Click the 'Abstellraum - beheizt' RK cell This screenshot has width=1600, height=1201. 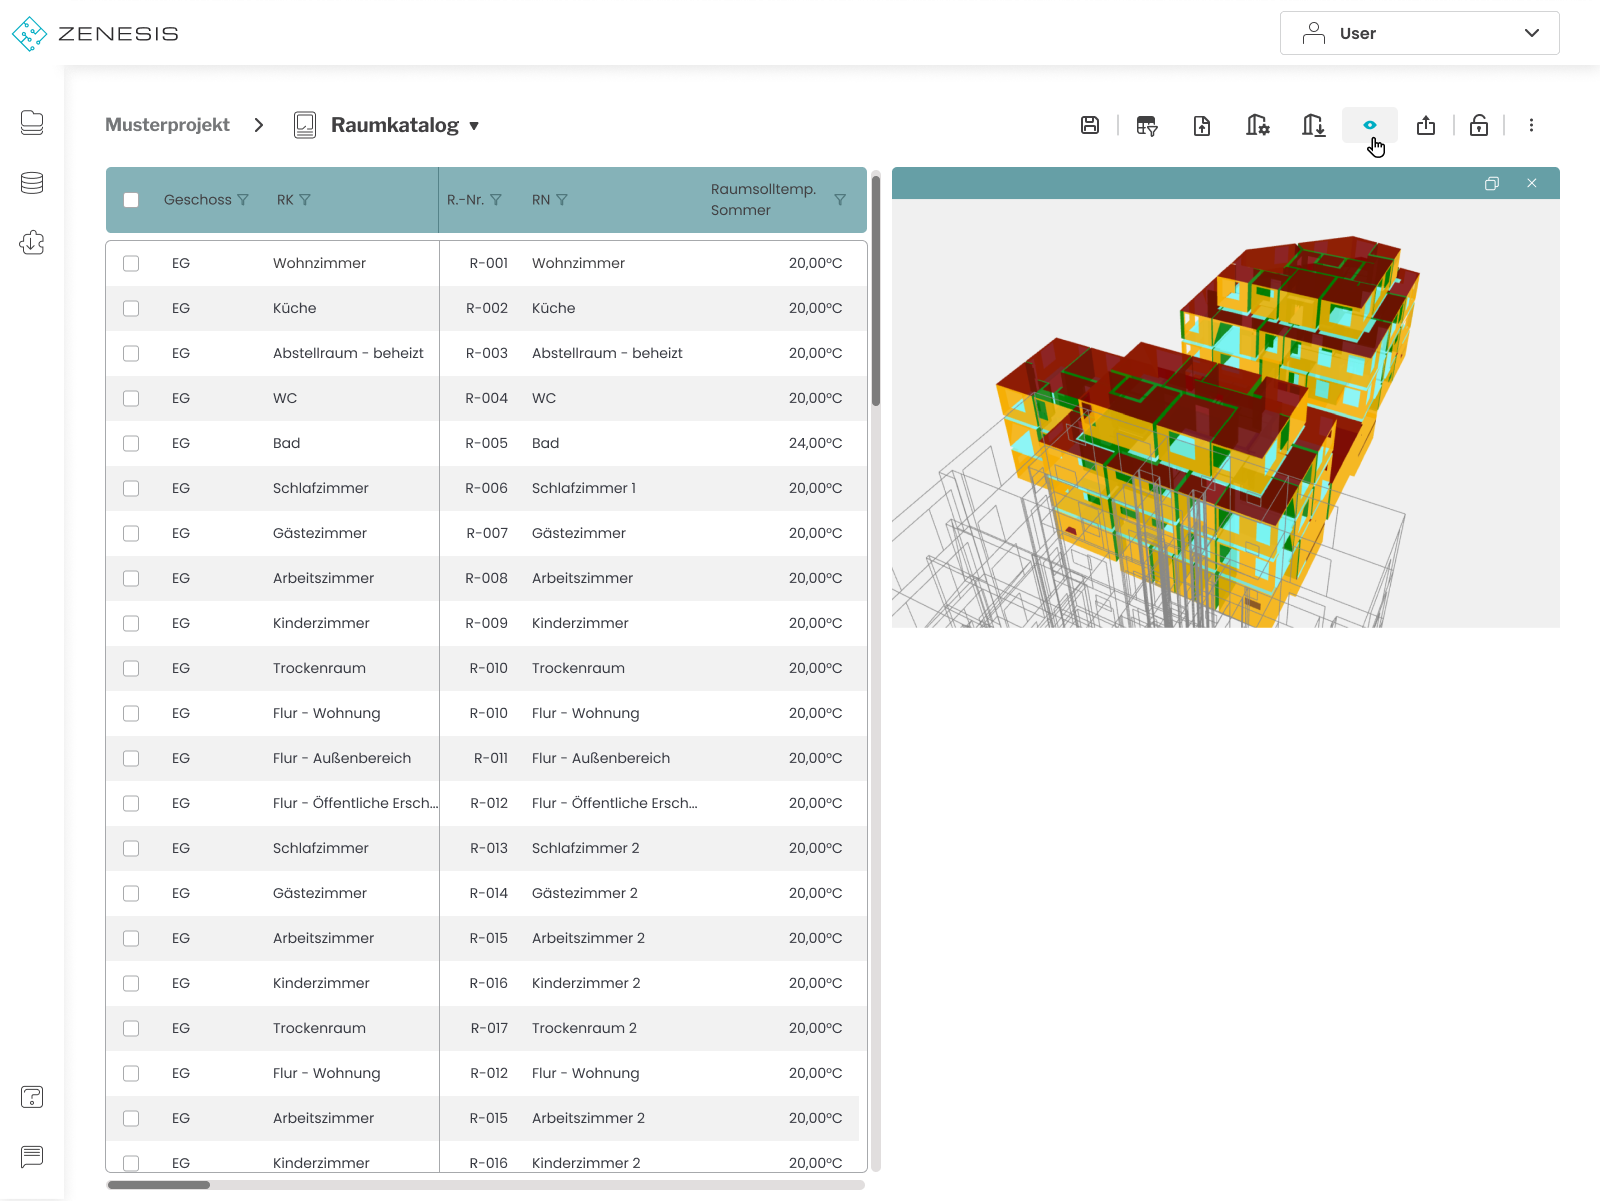tap(348, 353)
